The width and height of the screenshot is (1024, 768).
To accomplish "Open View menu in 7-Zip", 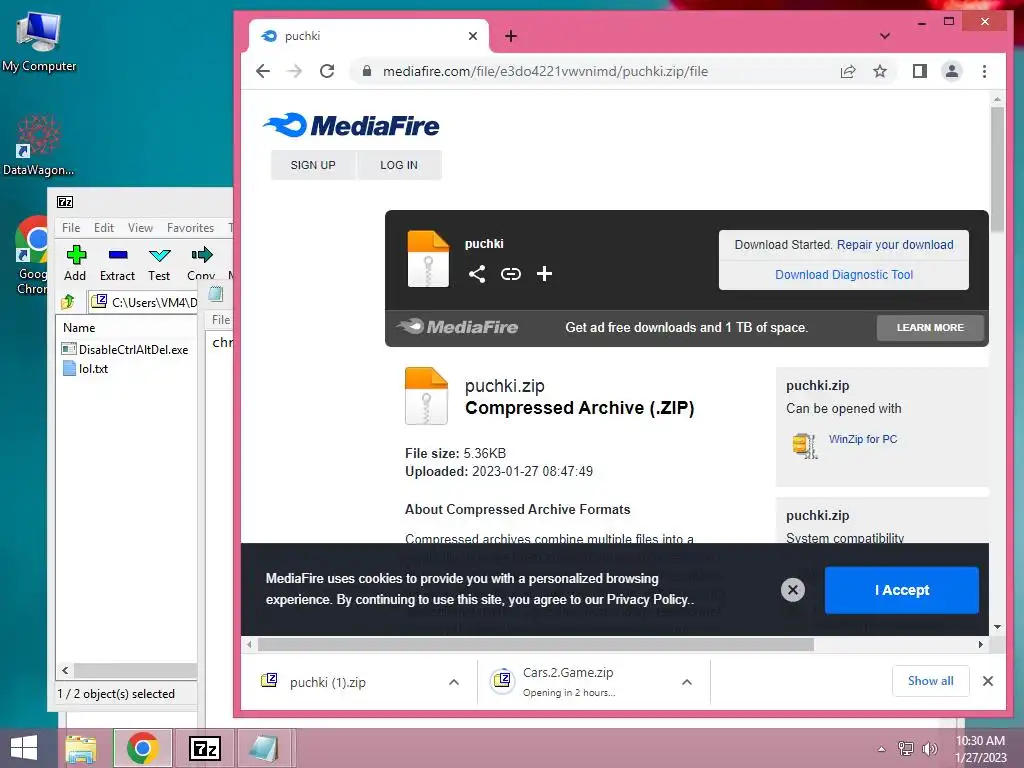I will [x=140, y=227].
